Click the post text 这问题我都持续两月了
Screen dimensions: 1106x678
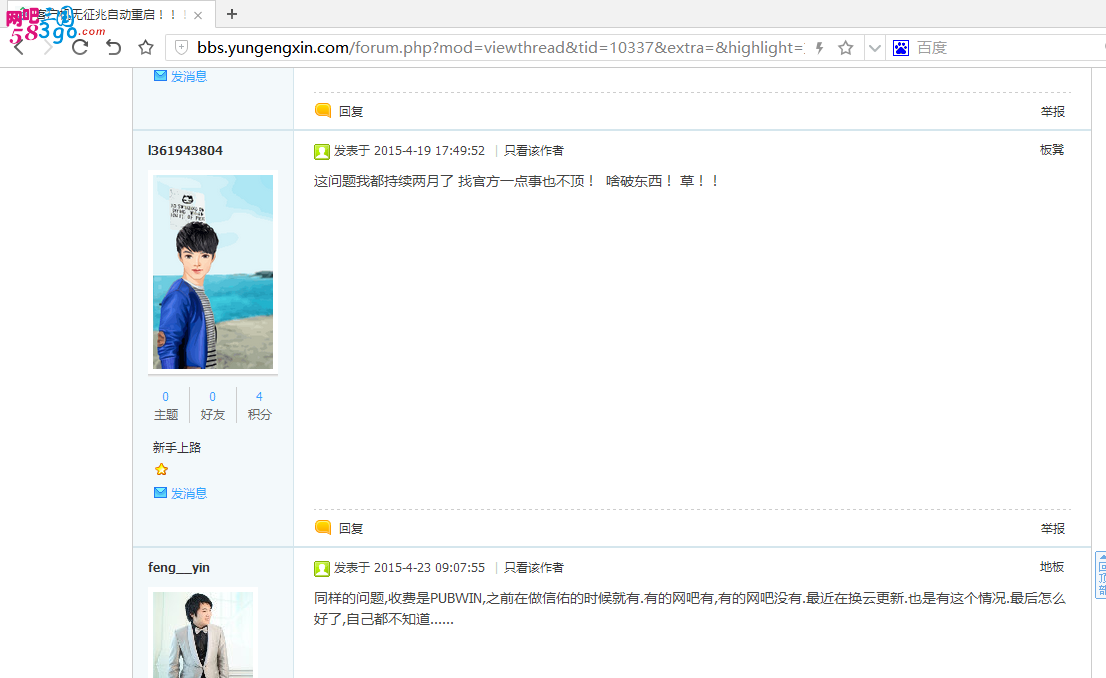click(384, 181)
